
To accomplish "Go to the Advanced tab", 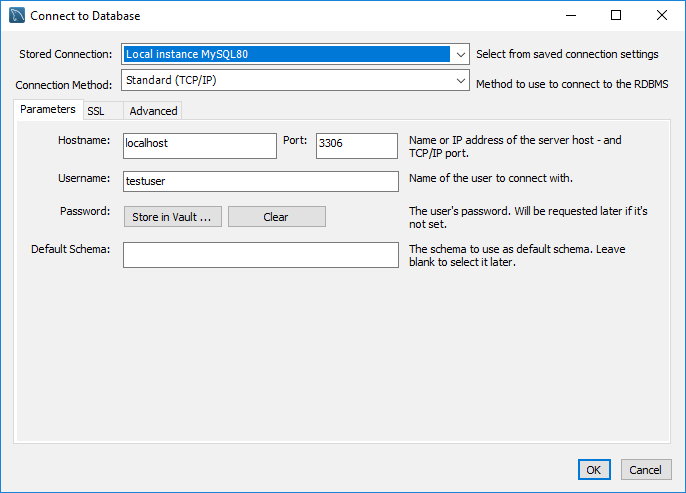I will (153, 111).
